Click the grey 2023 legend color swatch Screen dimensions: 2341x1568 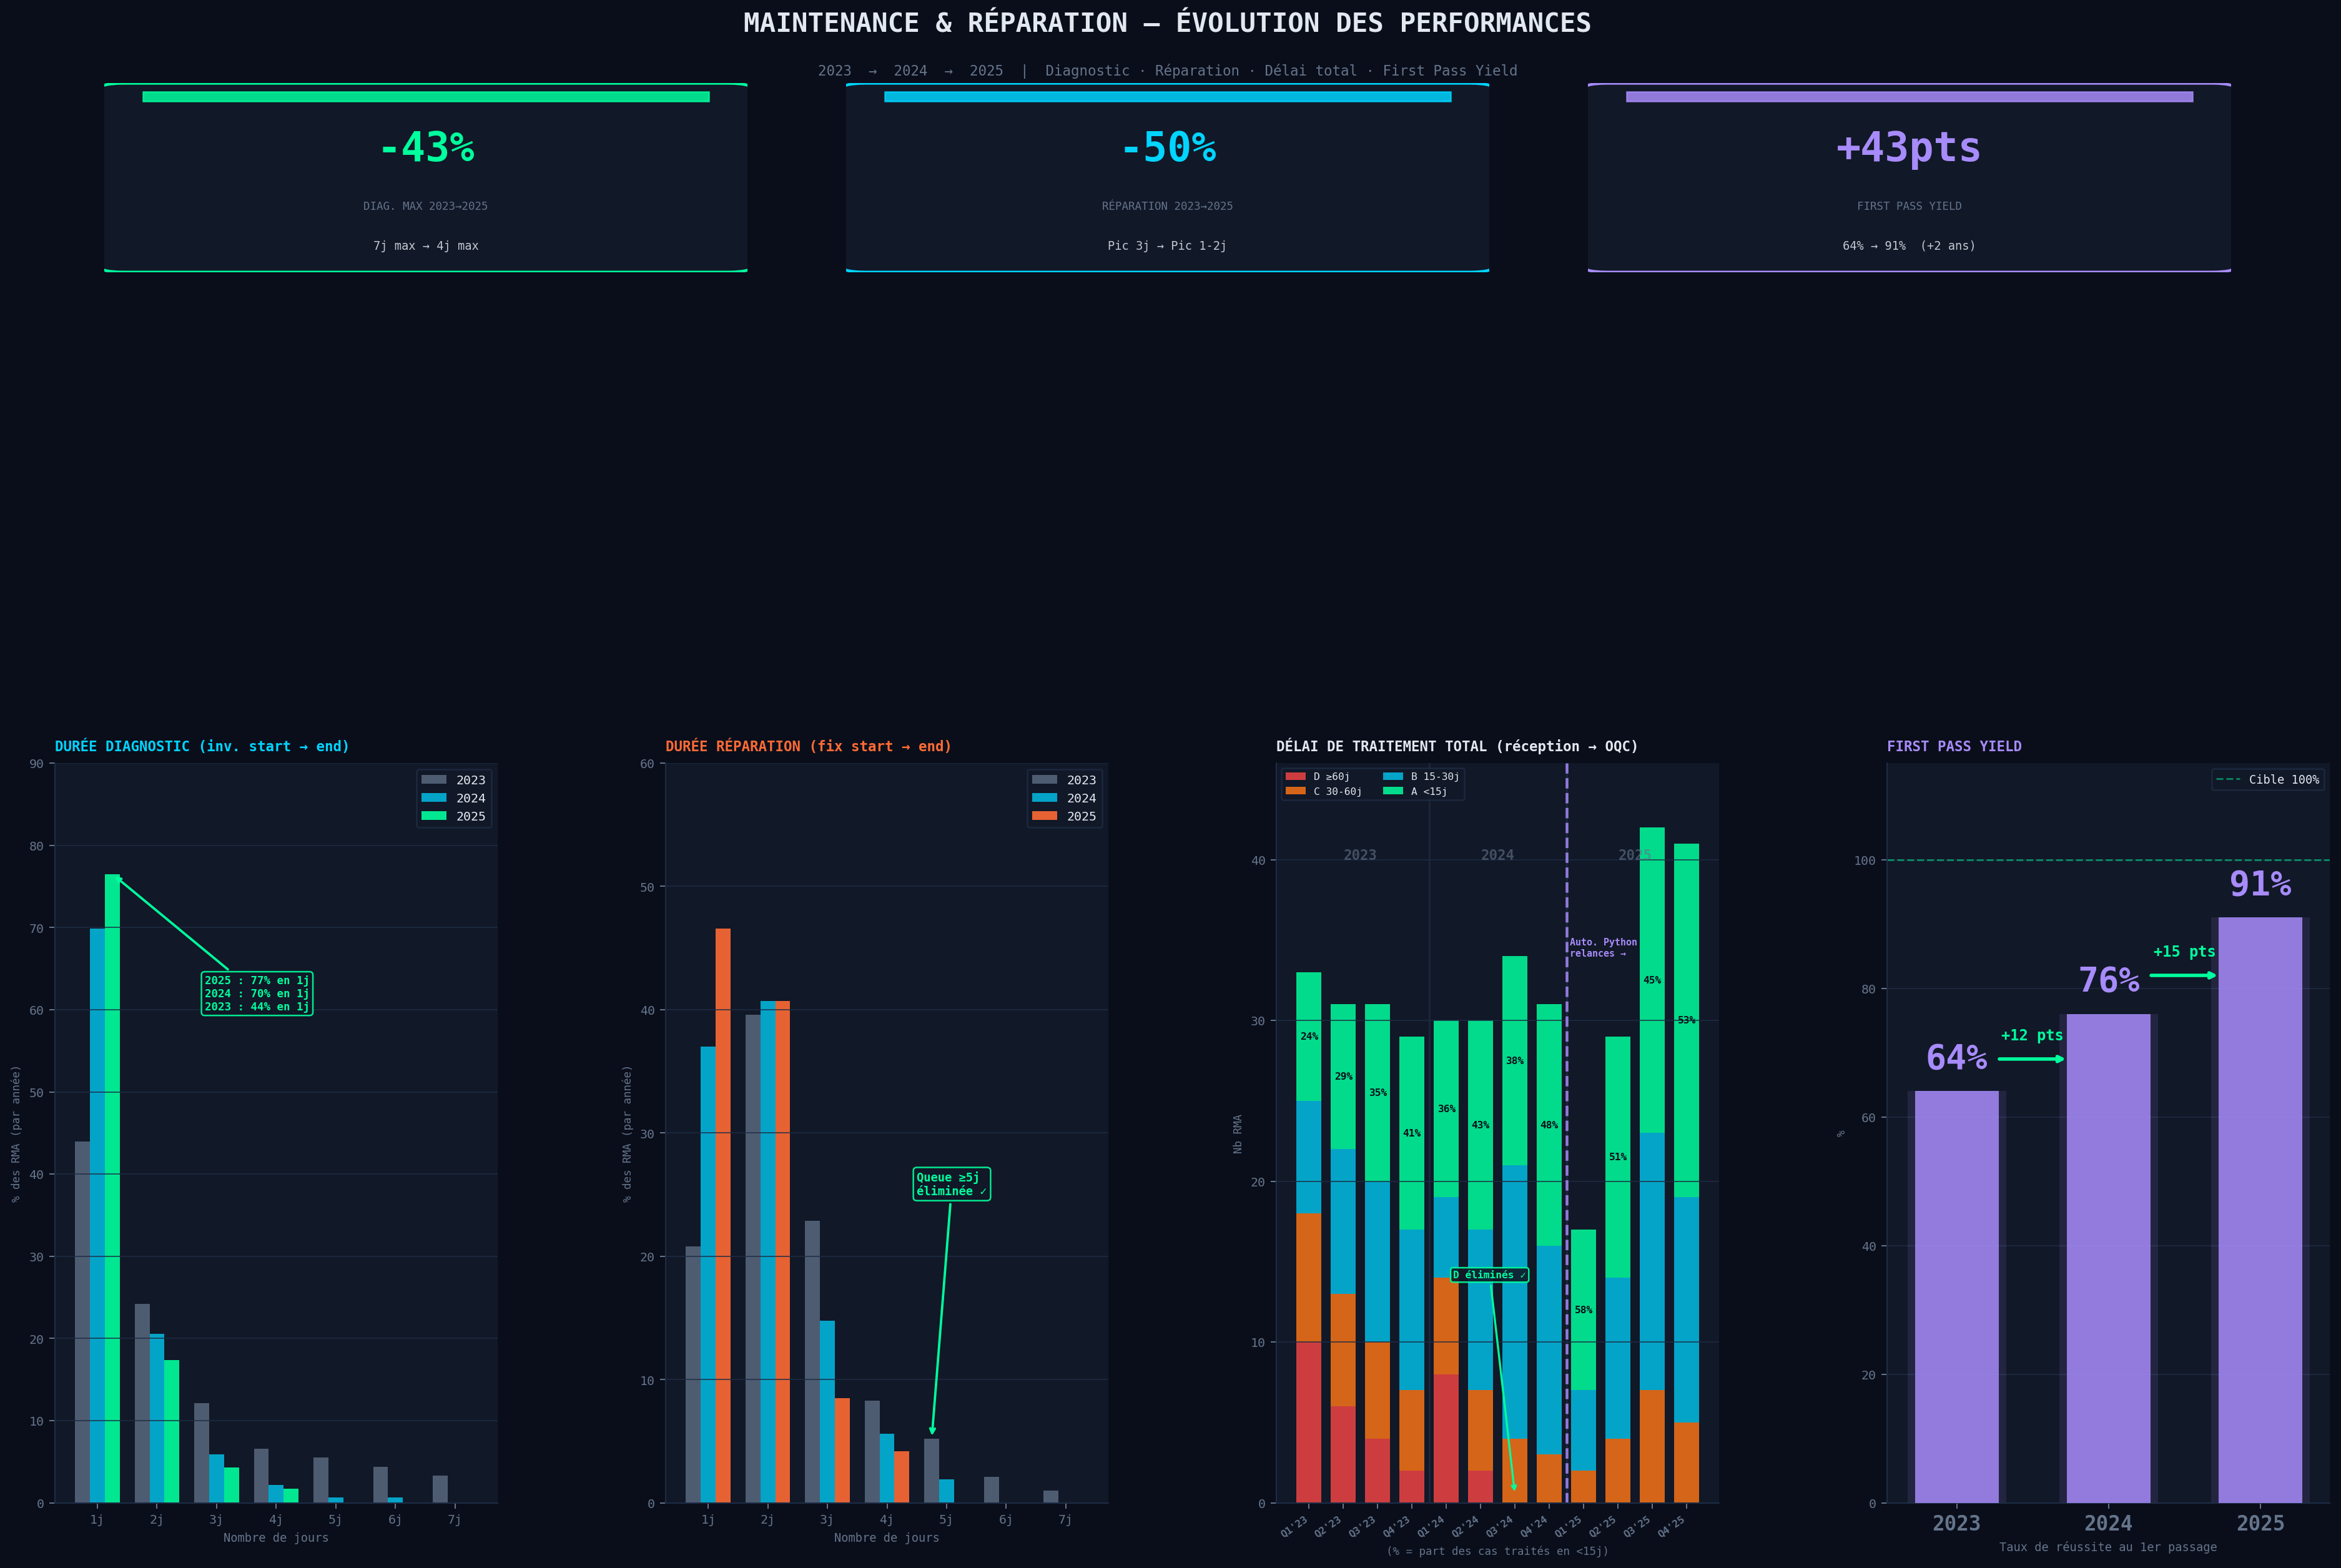[x=434, y=780]
